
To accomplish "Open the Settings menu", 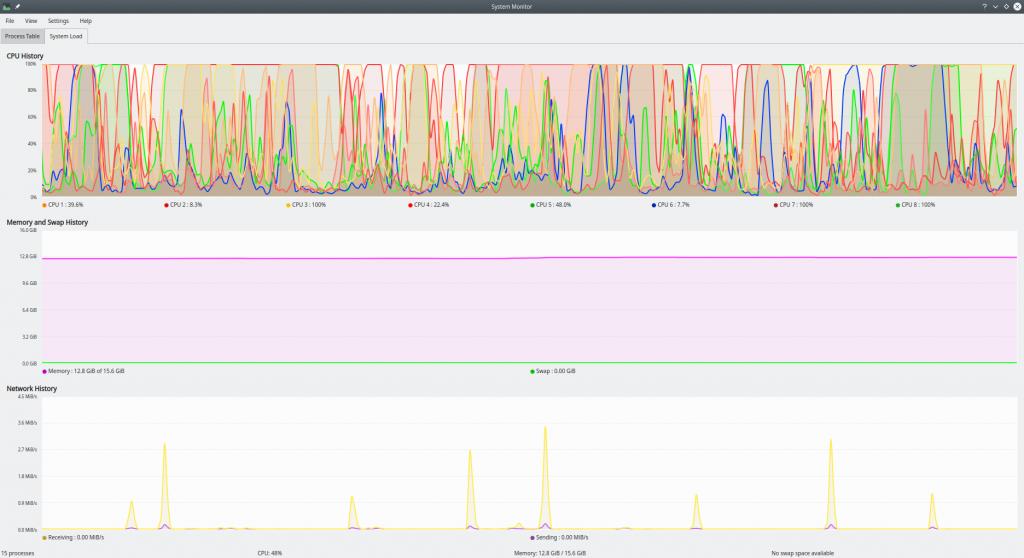I will 59,20.
